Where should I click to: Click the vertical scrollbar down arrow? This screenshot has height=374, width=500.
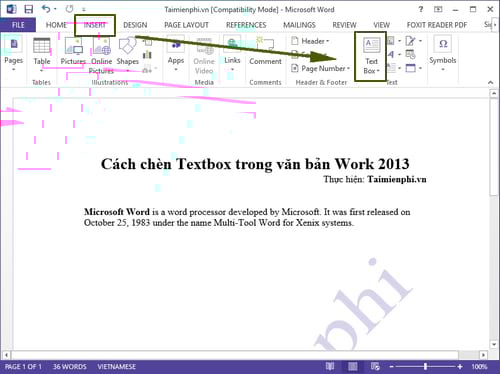(494, 344)
